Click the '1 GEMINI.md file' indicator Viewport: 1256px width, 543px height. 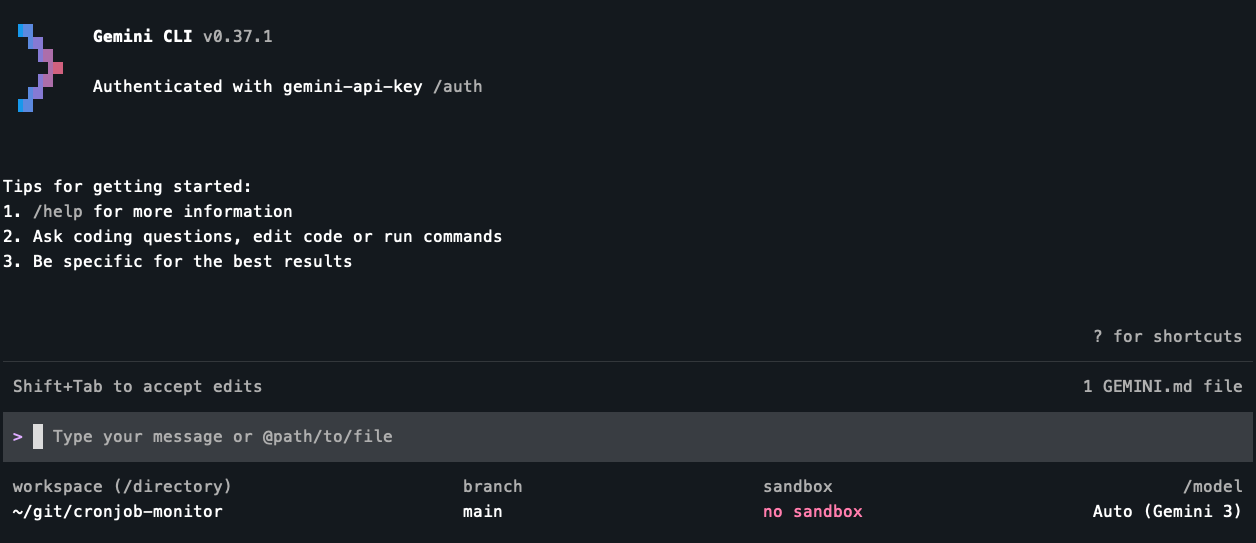pyautogui.click(x=1162, y=386)
